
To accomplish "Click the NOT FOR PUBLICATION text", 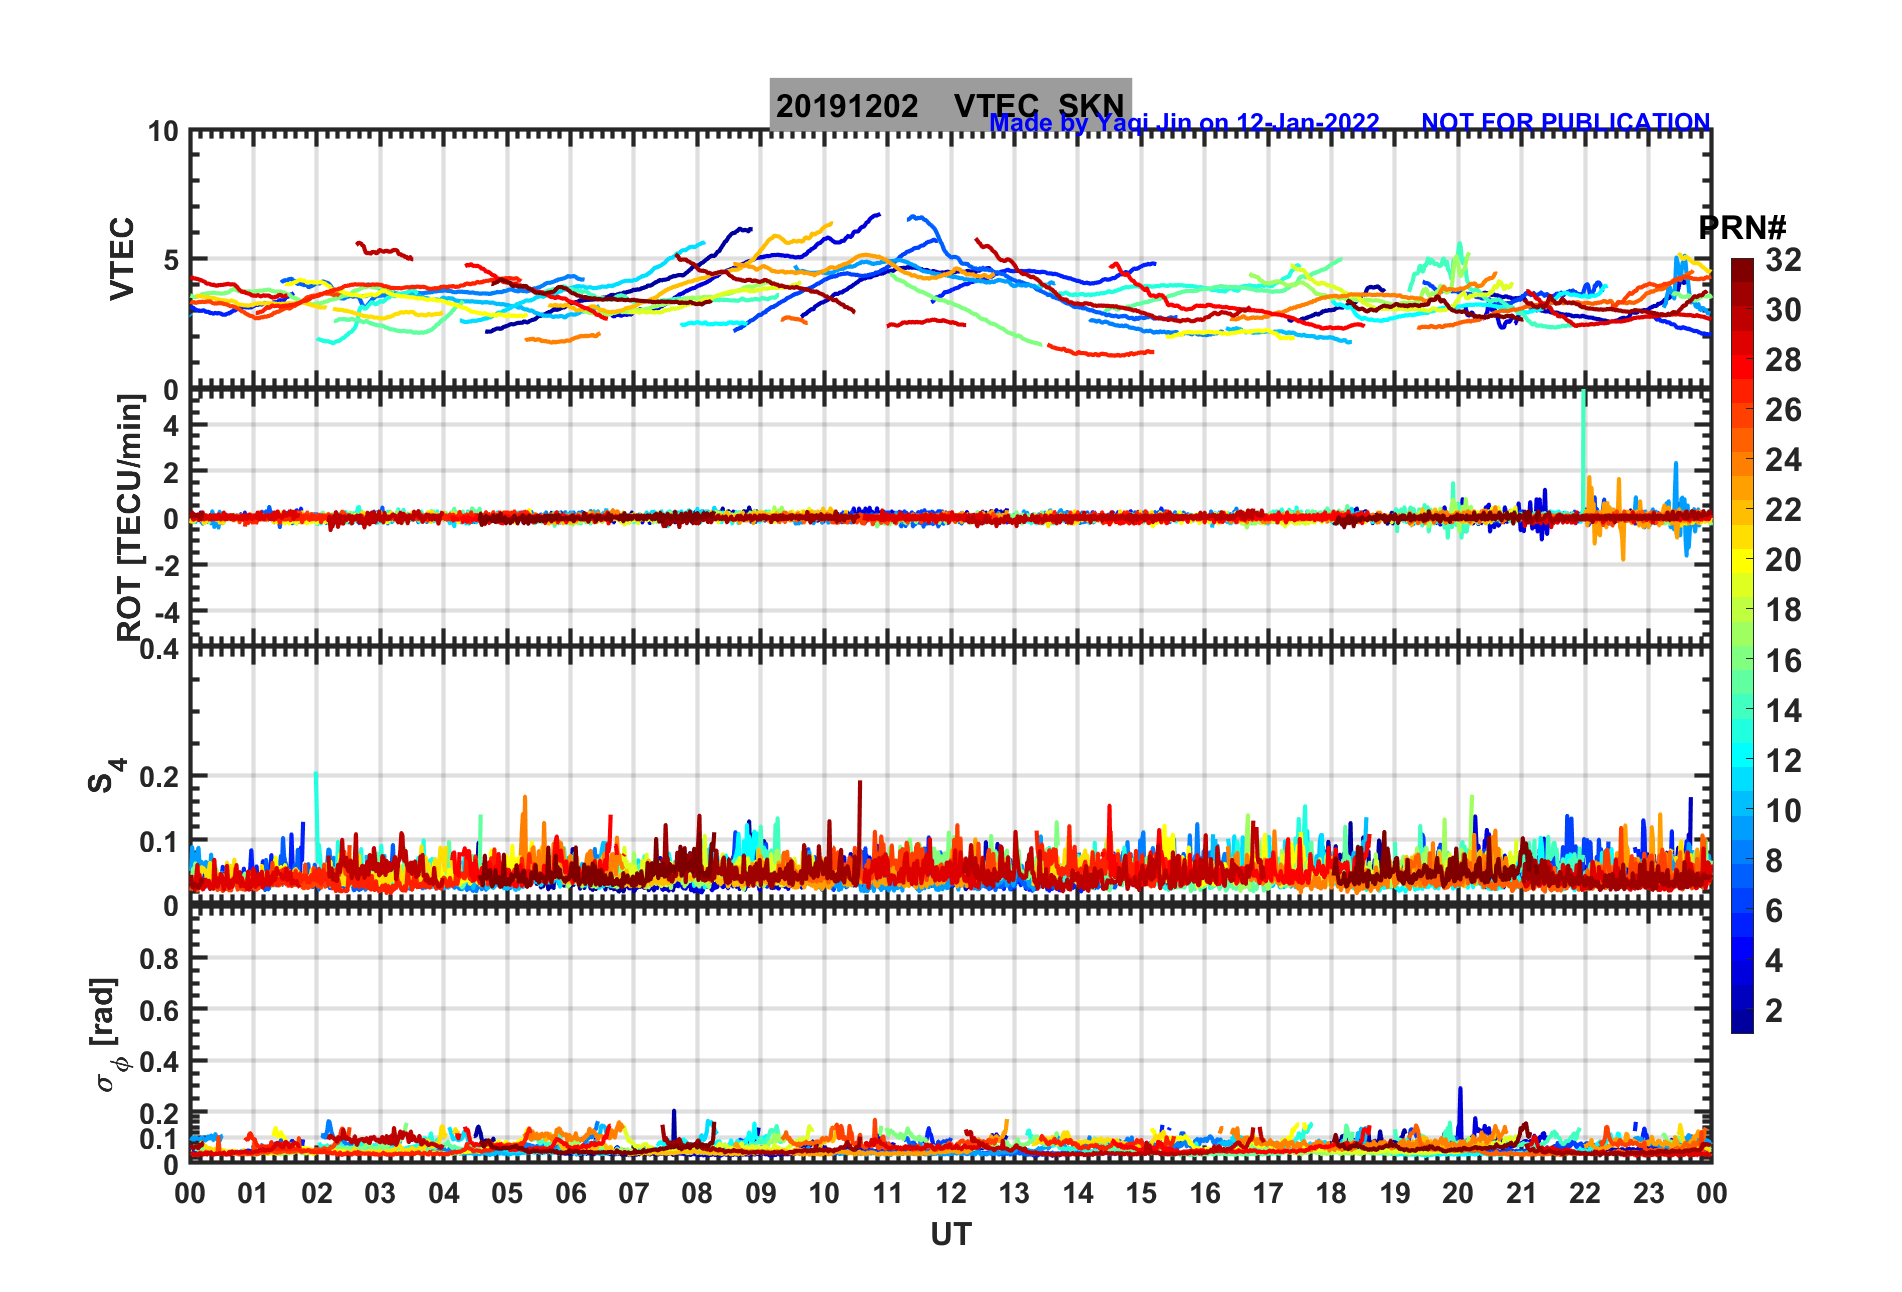I will (1566, 122).
